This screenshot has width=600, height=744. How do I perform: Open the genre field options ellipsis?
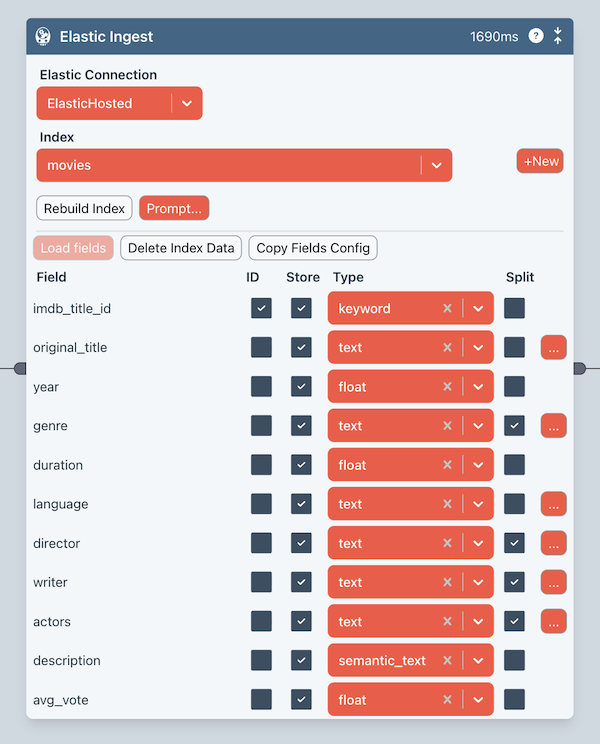click(x=553, y=426)
